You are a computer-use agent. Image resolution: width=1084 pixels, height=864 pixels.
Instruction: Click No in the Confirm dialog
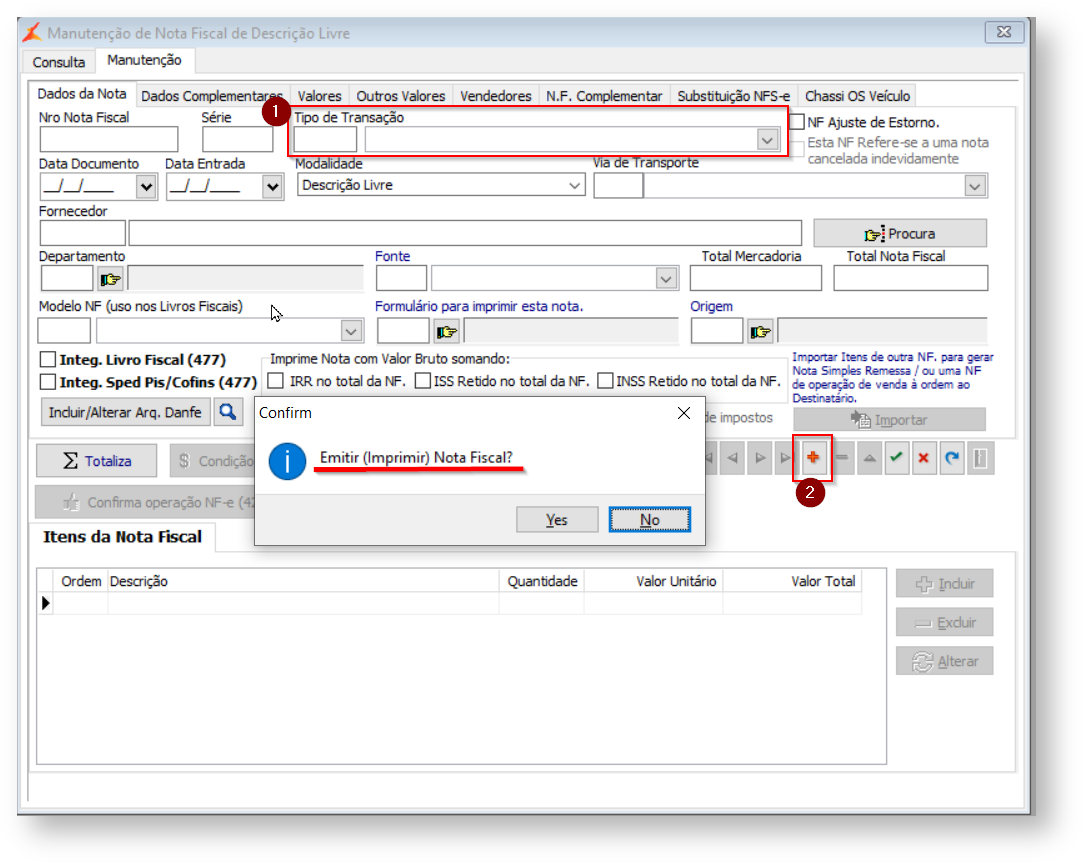649,520
